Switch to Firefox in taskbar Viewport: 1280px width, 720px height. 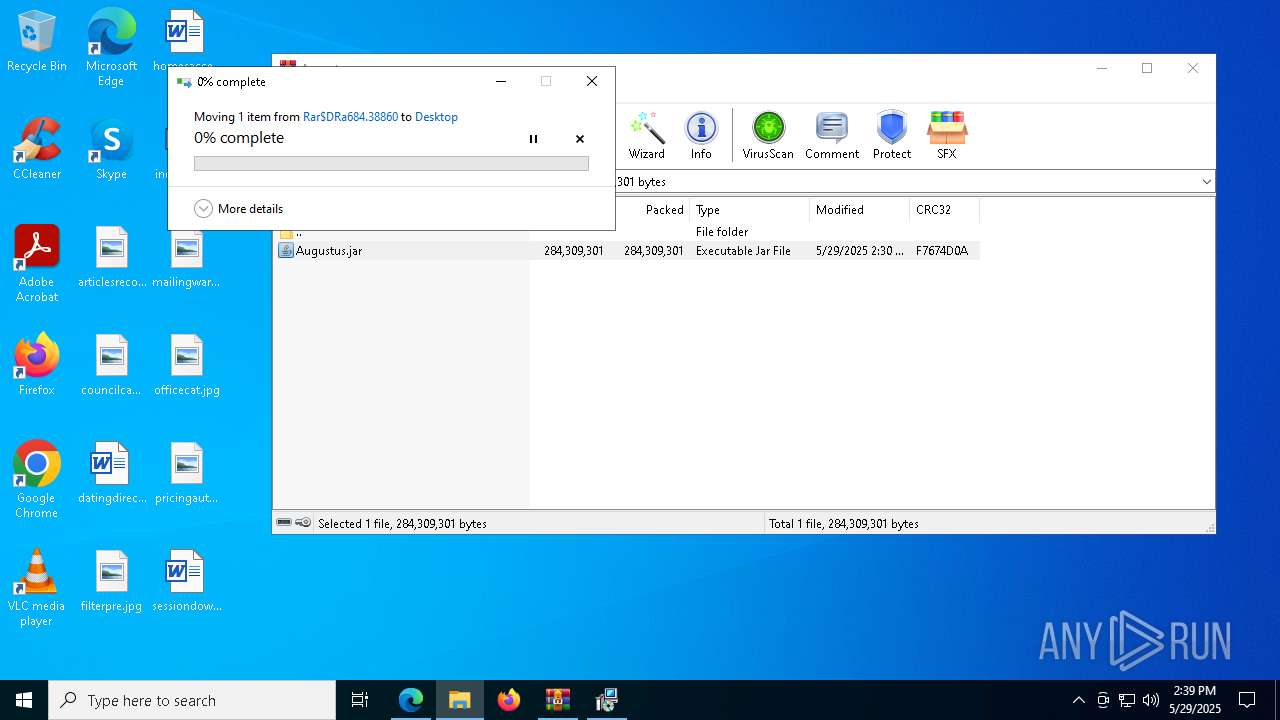(x=509, y=700)
